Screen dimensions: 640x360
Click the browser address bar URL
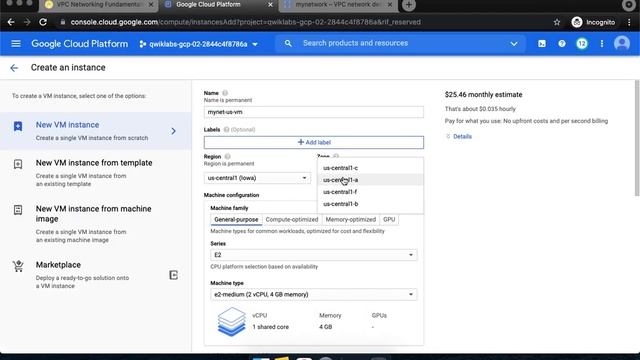click(245, 22)
